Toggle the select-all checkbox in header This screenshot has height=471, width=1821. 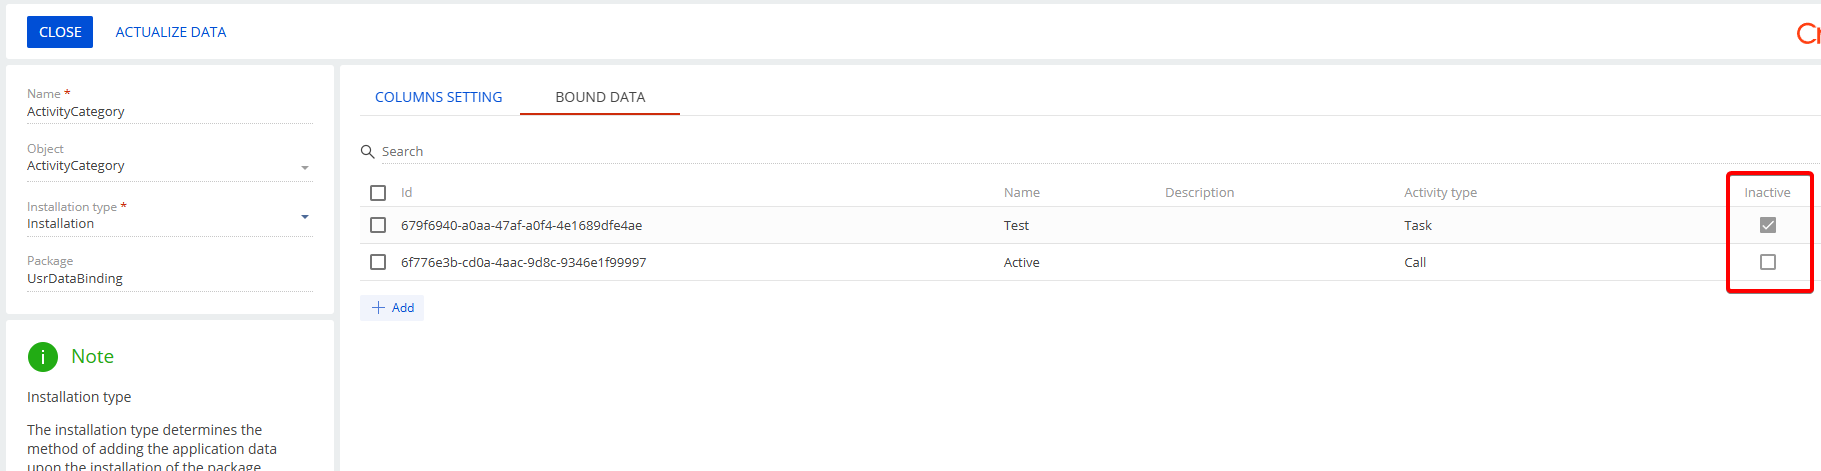(x=378, y=193)
